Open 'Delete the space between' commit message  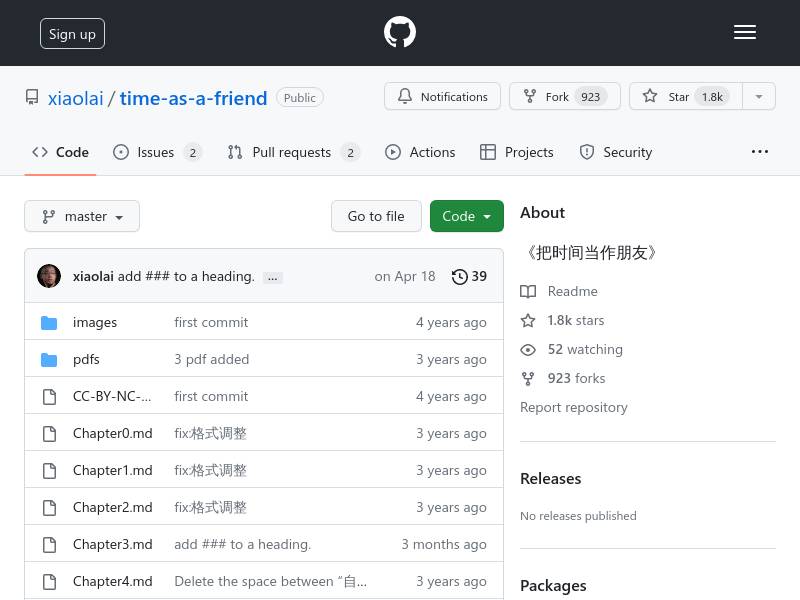coord(270,582)
